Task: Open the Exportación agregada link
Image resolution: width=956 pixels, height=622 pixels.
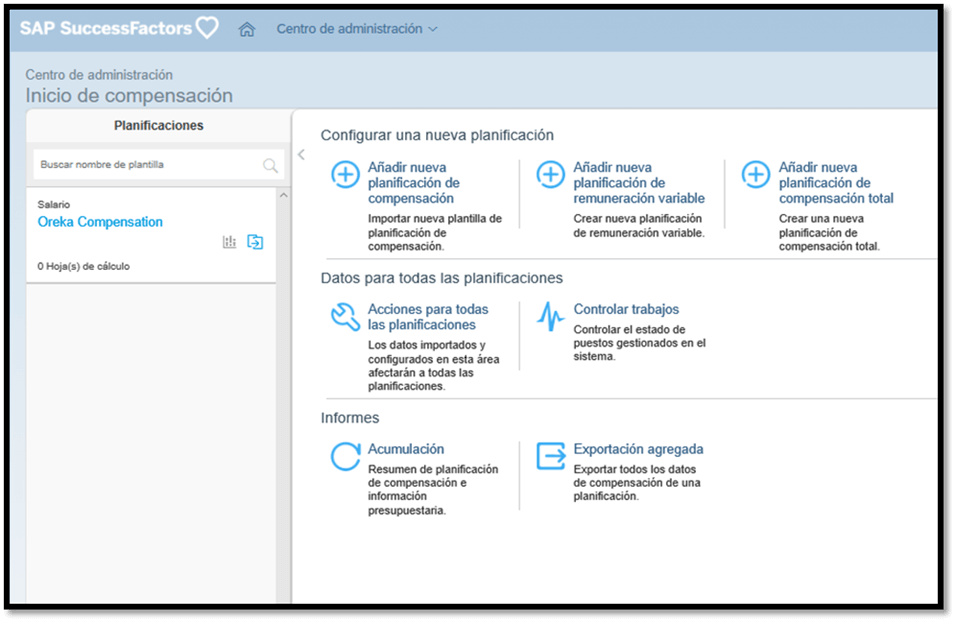Action: pyautogui.click(x=638, y=449)
